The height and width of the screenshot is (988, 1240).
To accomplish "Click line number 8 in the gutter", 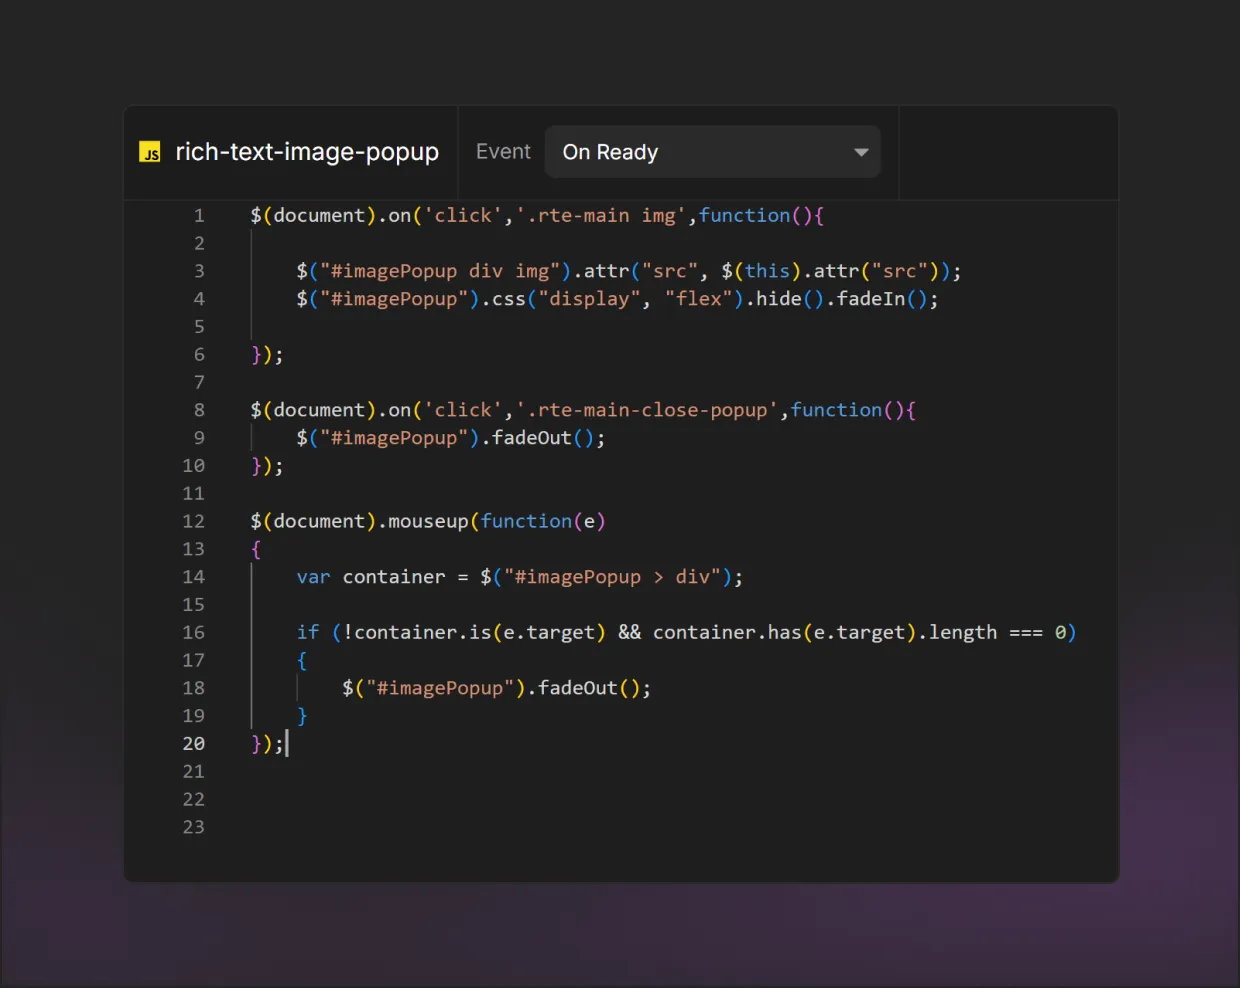I will click(199, 410).
